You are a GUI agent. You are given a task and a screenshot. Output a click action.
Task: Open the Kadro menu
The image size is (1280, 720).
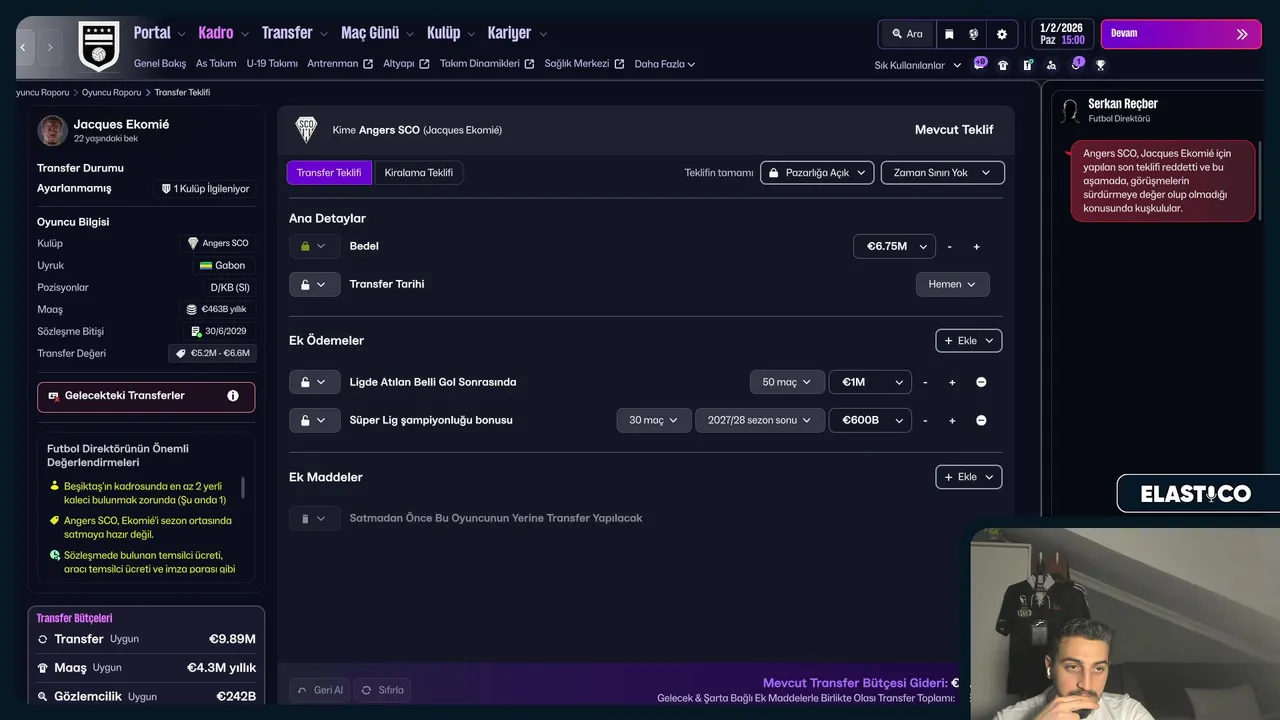(x=223, y=33)
